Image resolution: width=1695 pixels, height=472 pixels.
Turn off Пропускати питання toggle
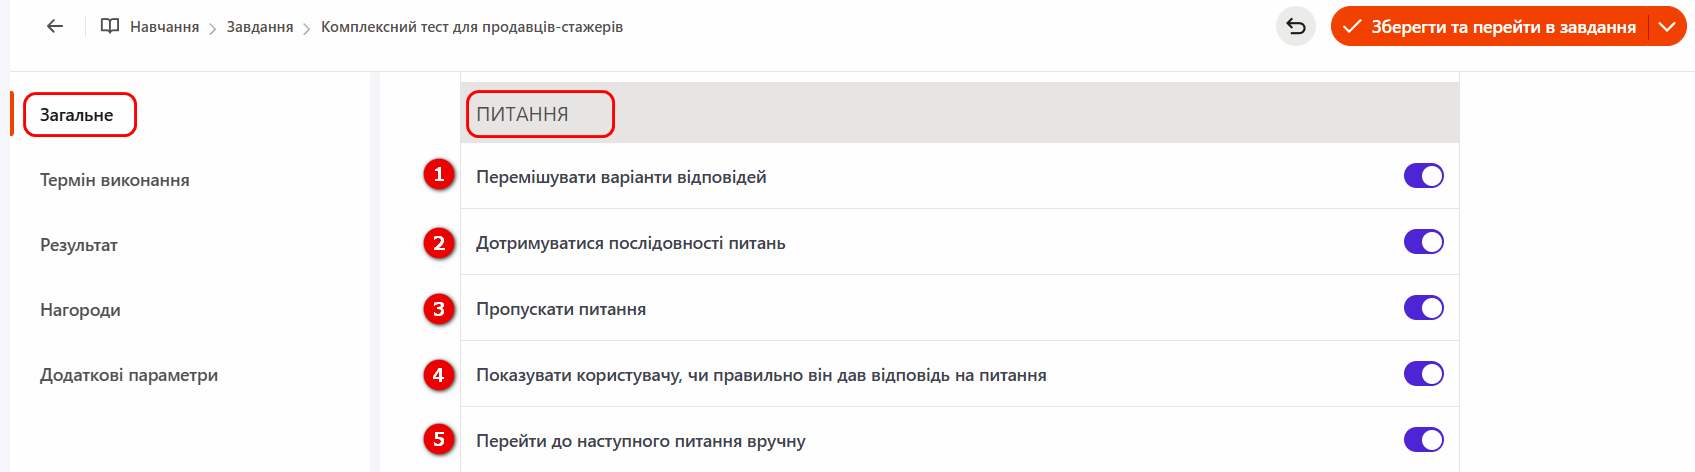[1423, 308]
